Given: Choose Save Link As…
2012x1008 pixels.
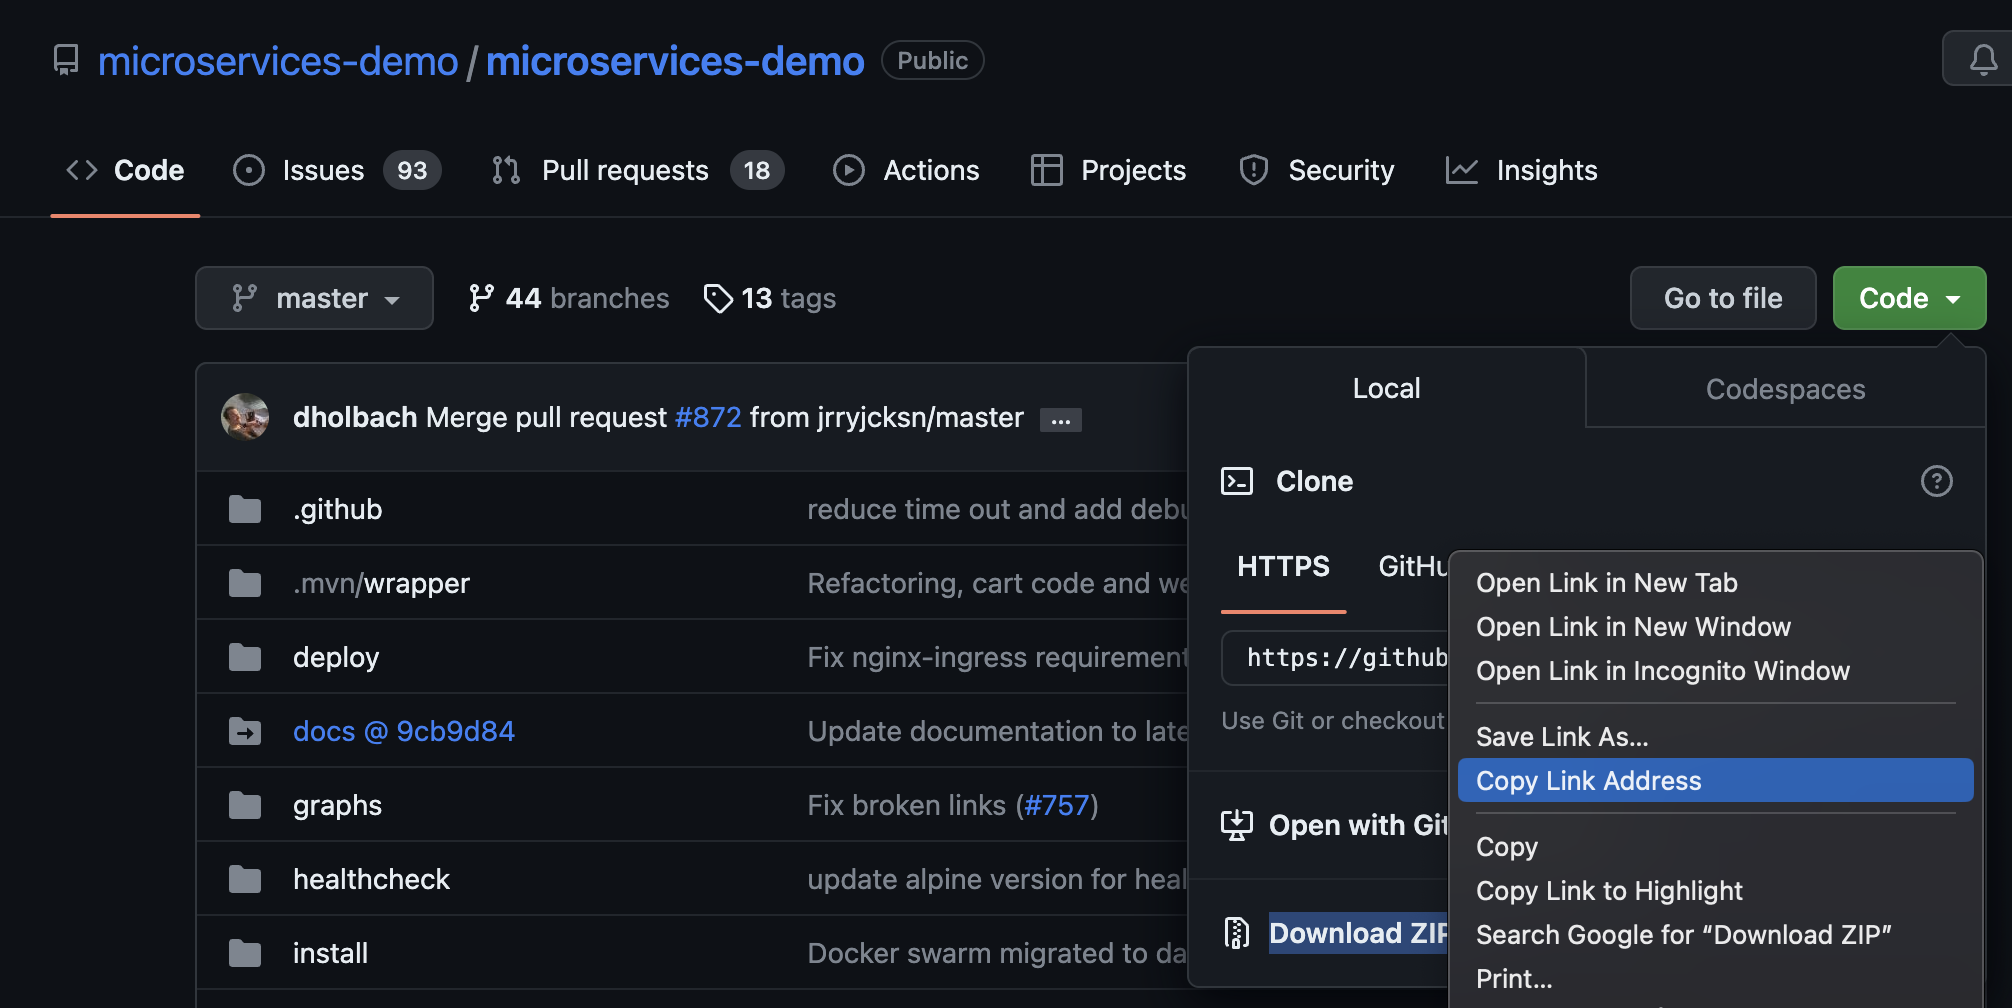Looking at the screenshot, I should [1716, 737].
